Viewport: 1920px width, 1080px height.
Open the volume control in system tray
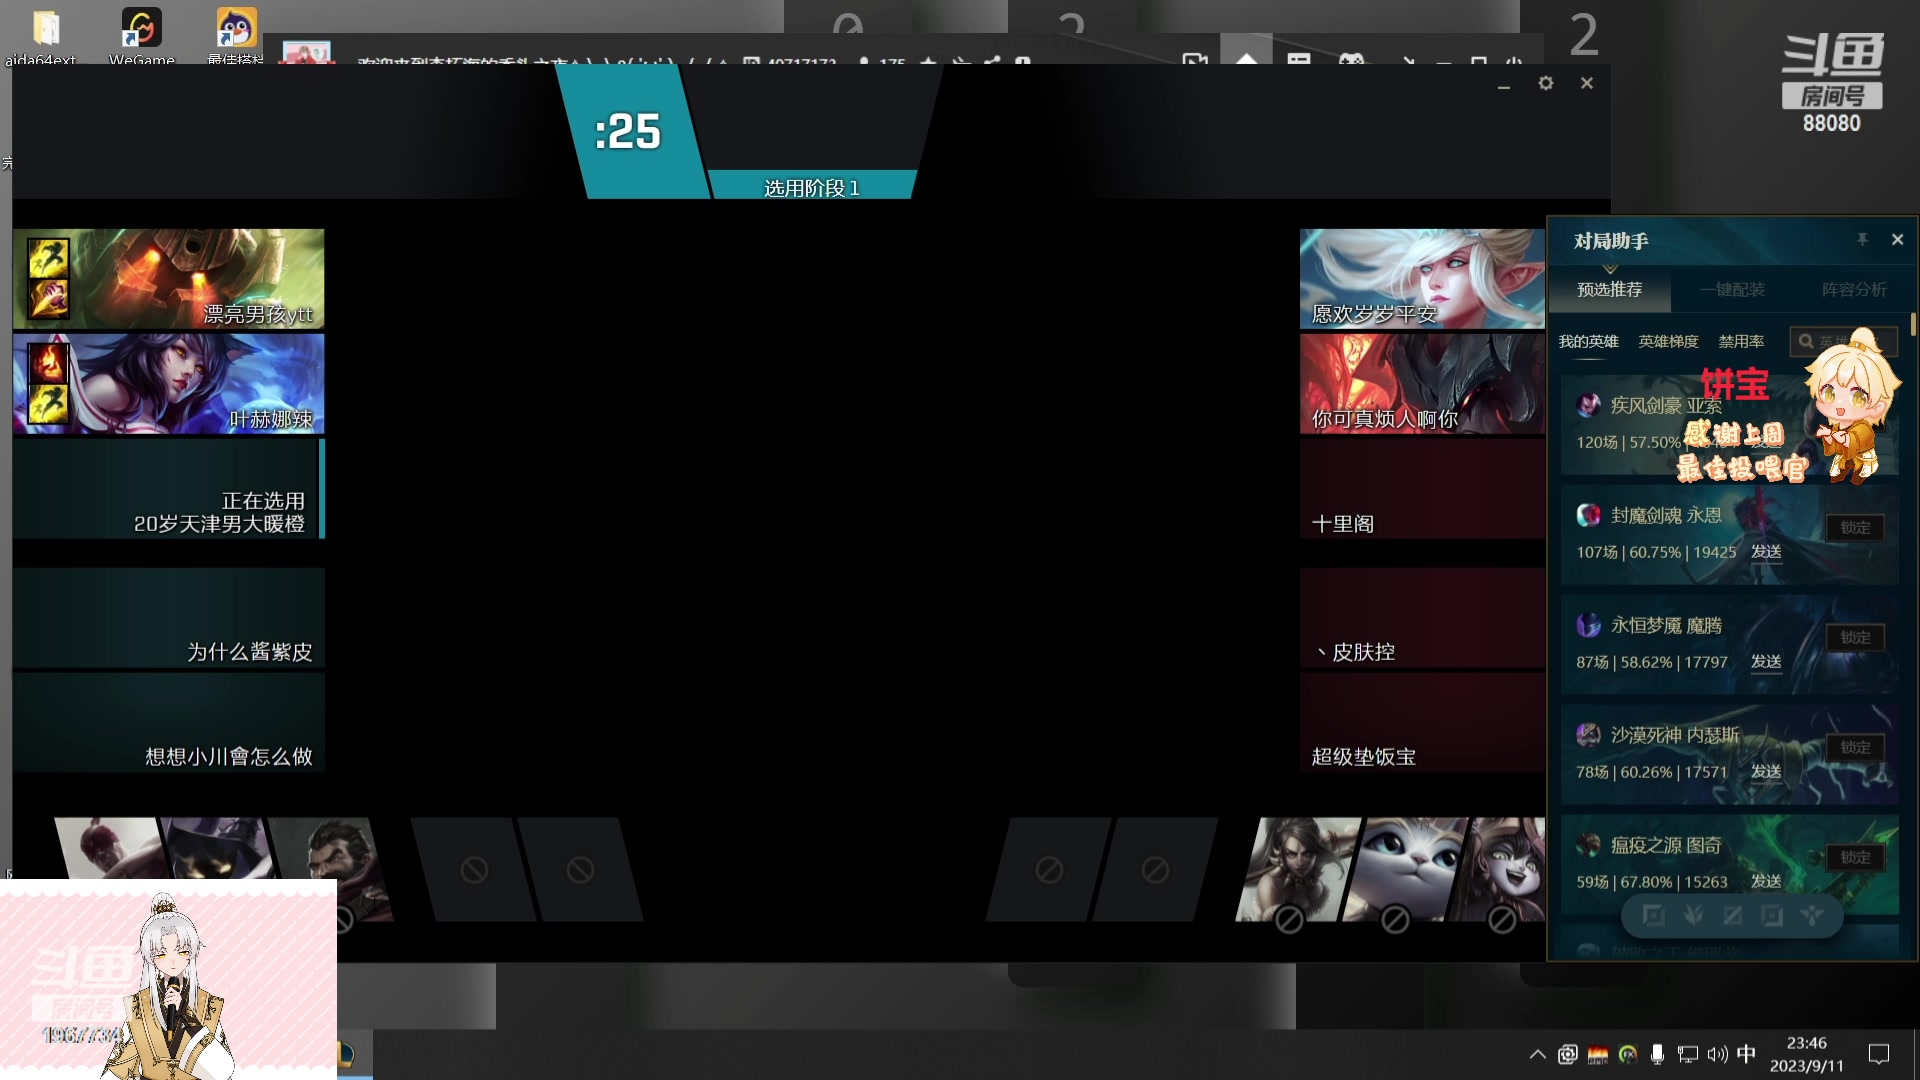point(1717,1054)
